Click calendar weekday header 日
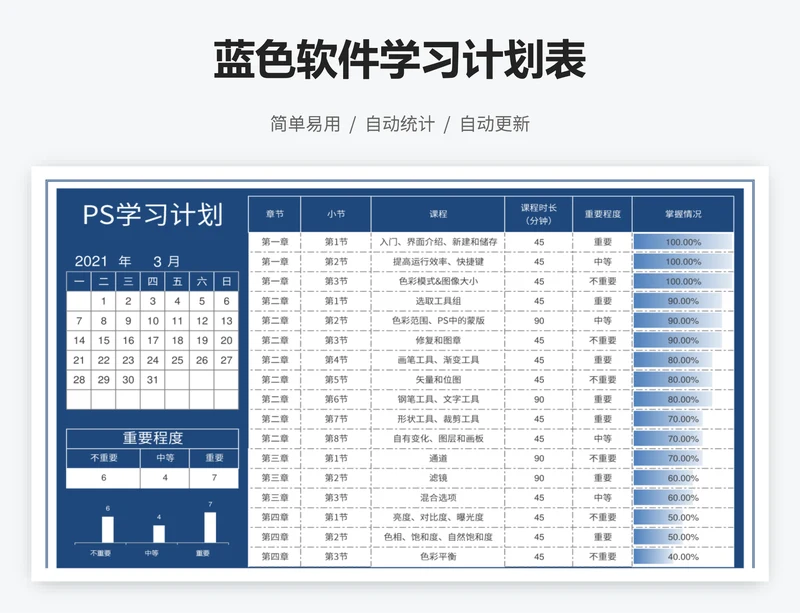Screen dimensions: 800x613 coord(227,281)
